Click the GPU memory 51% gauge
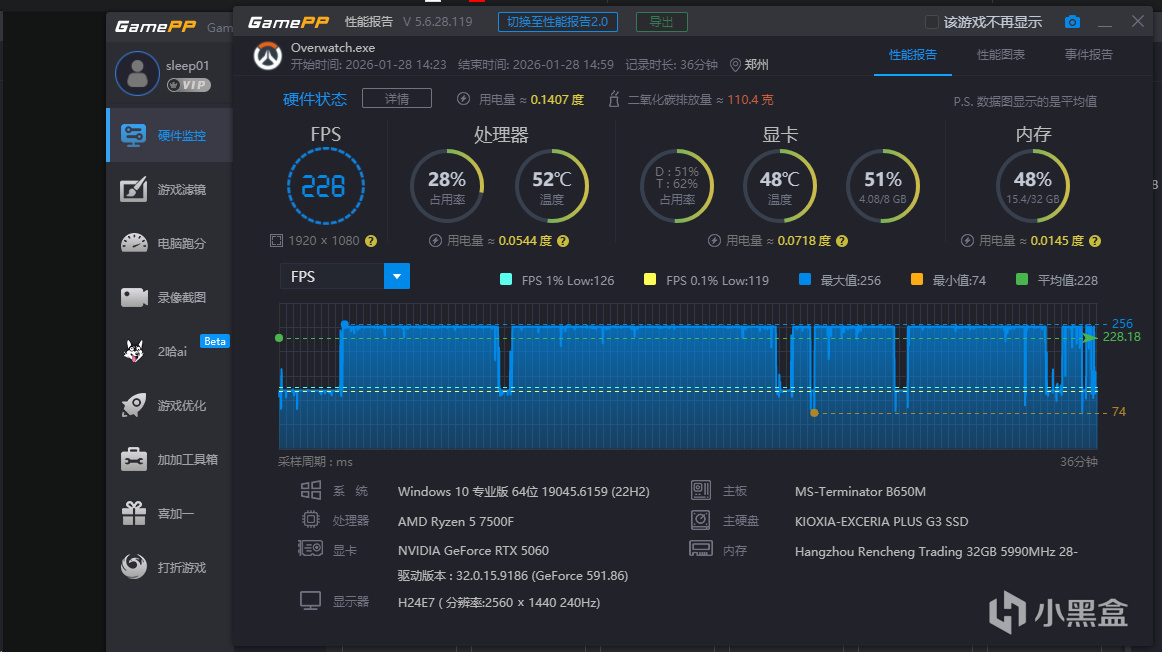The width and height of the screenshot is (1162, 652). pyautogui.click(x=883, y=186)
